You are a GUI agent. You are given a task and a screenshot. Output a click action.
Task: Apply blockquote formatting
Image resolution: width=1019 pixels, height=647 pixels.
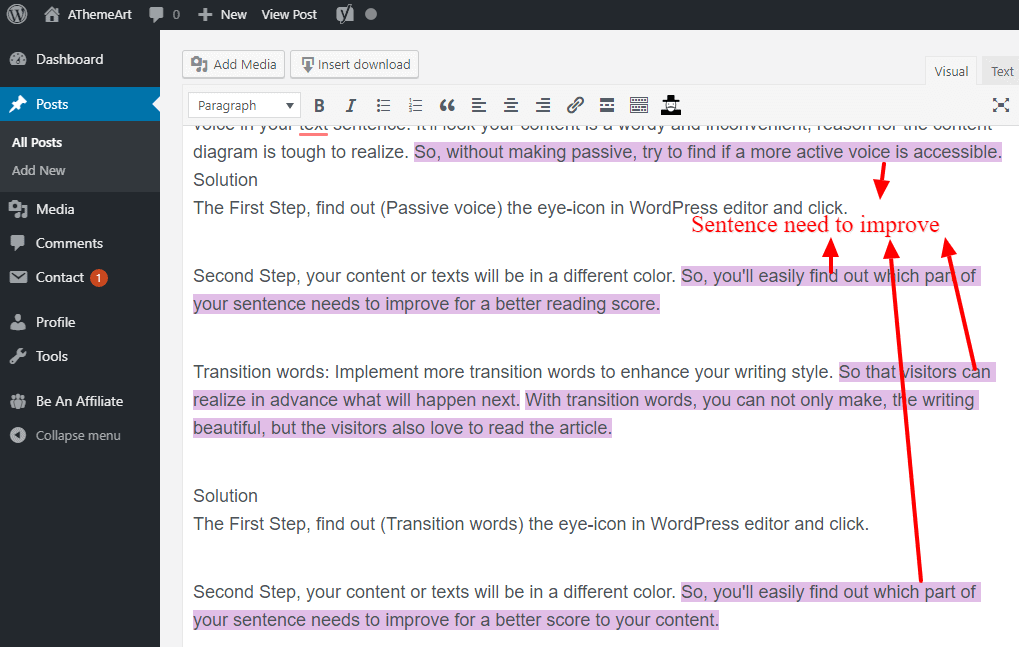click(x=447, y=105)
